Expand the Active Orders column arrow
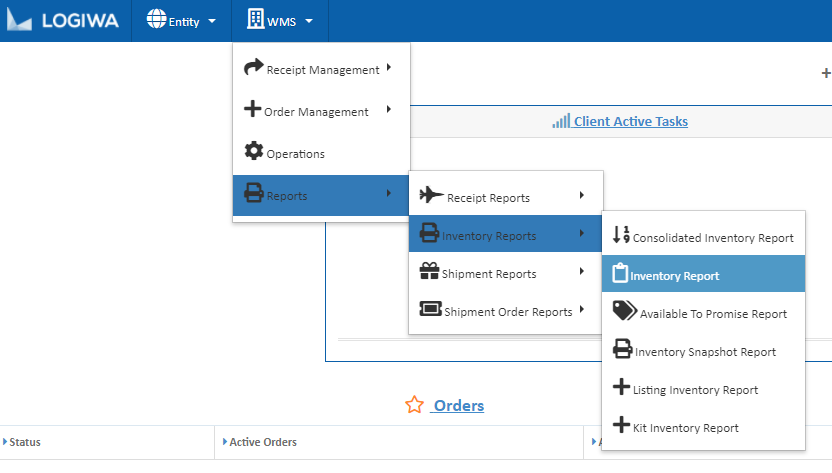832x473 pixels. pos(224,441)
